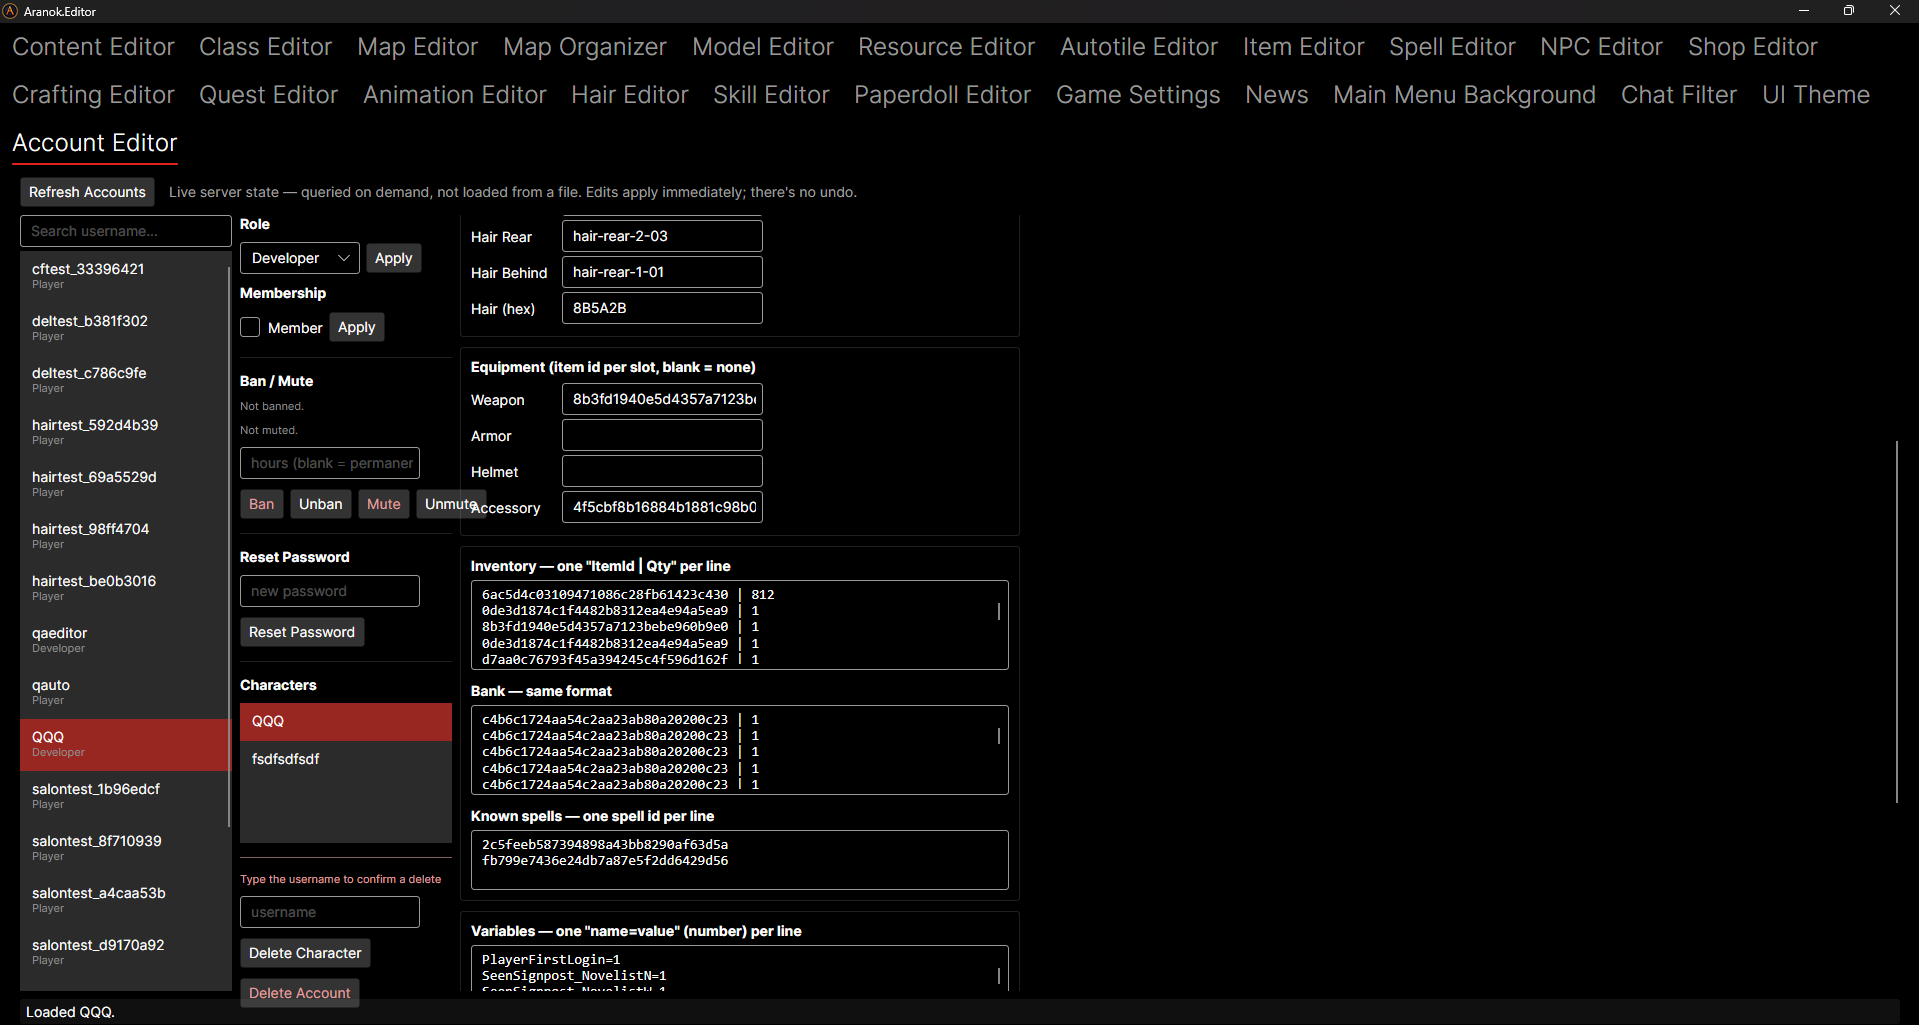Go to the Crafting Editor tab

coord(93,95)
